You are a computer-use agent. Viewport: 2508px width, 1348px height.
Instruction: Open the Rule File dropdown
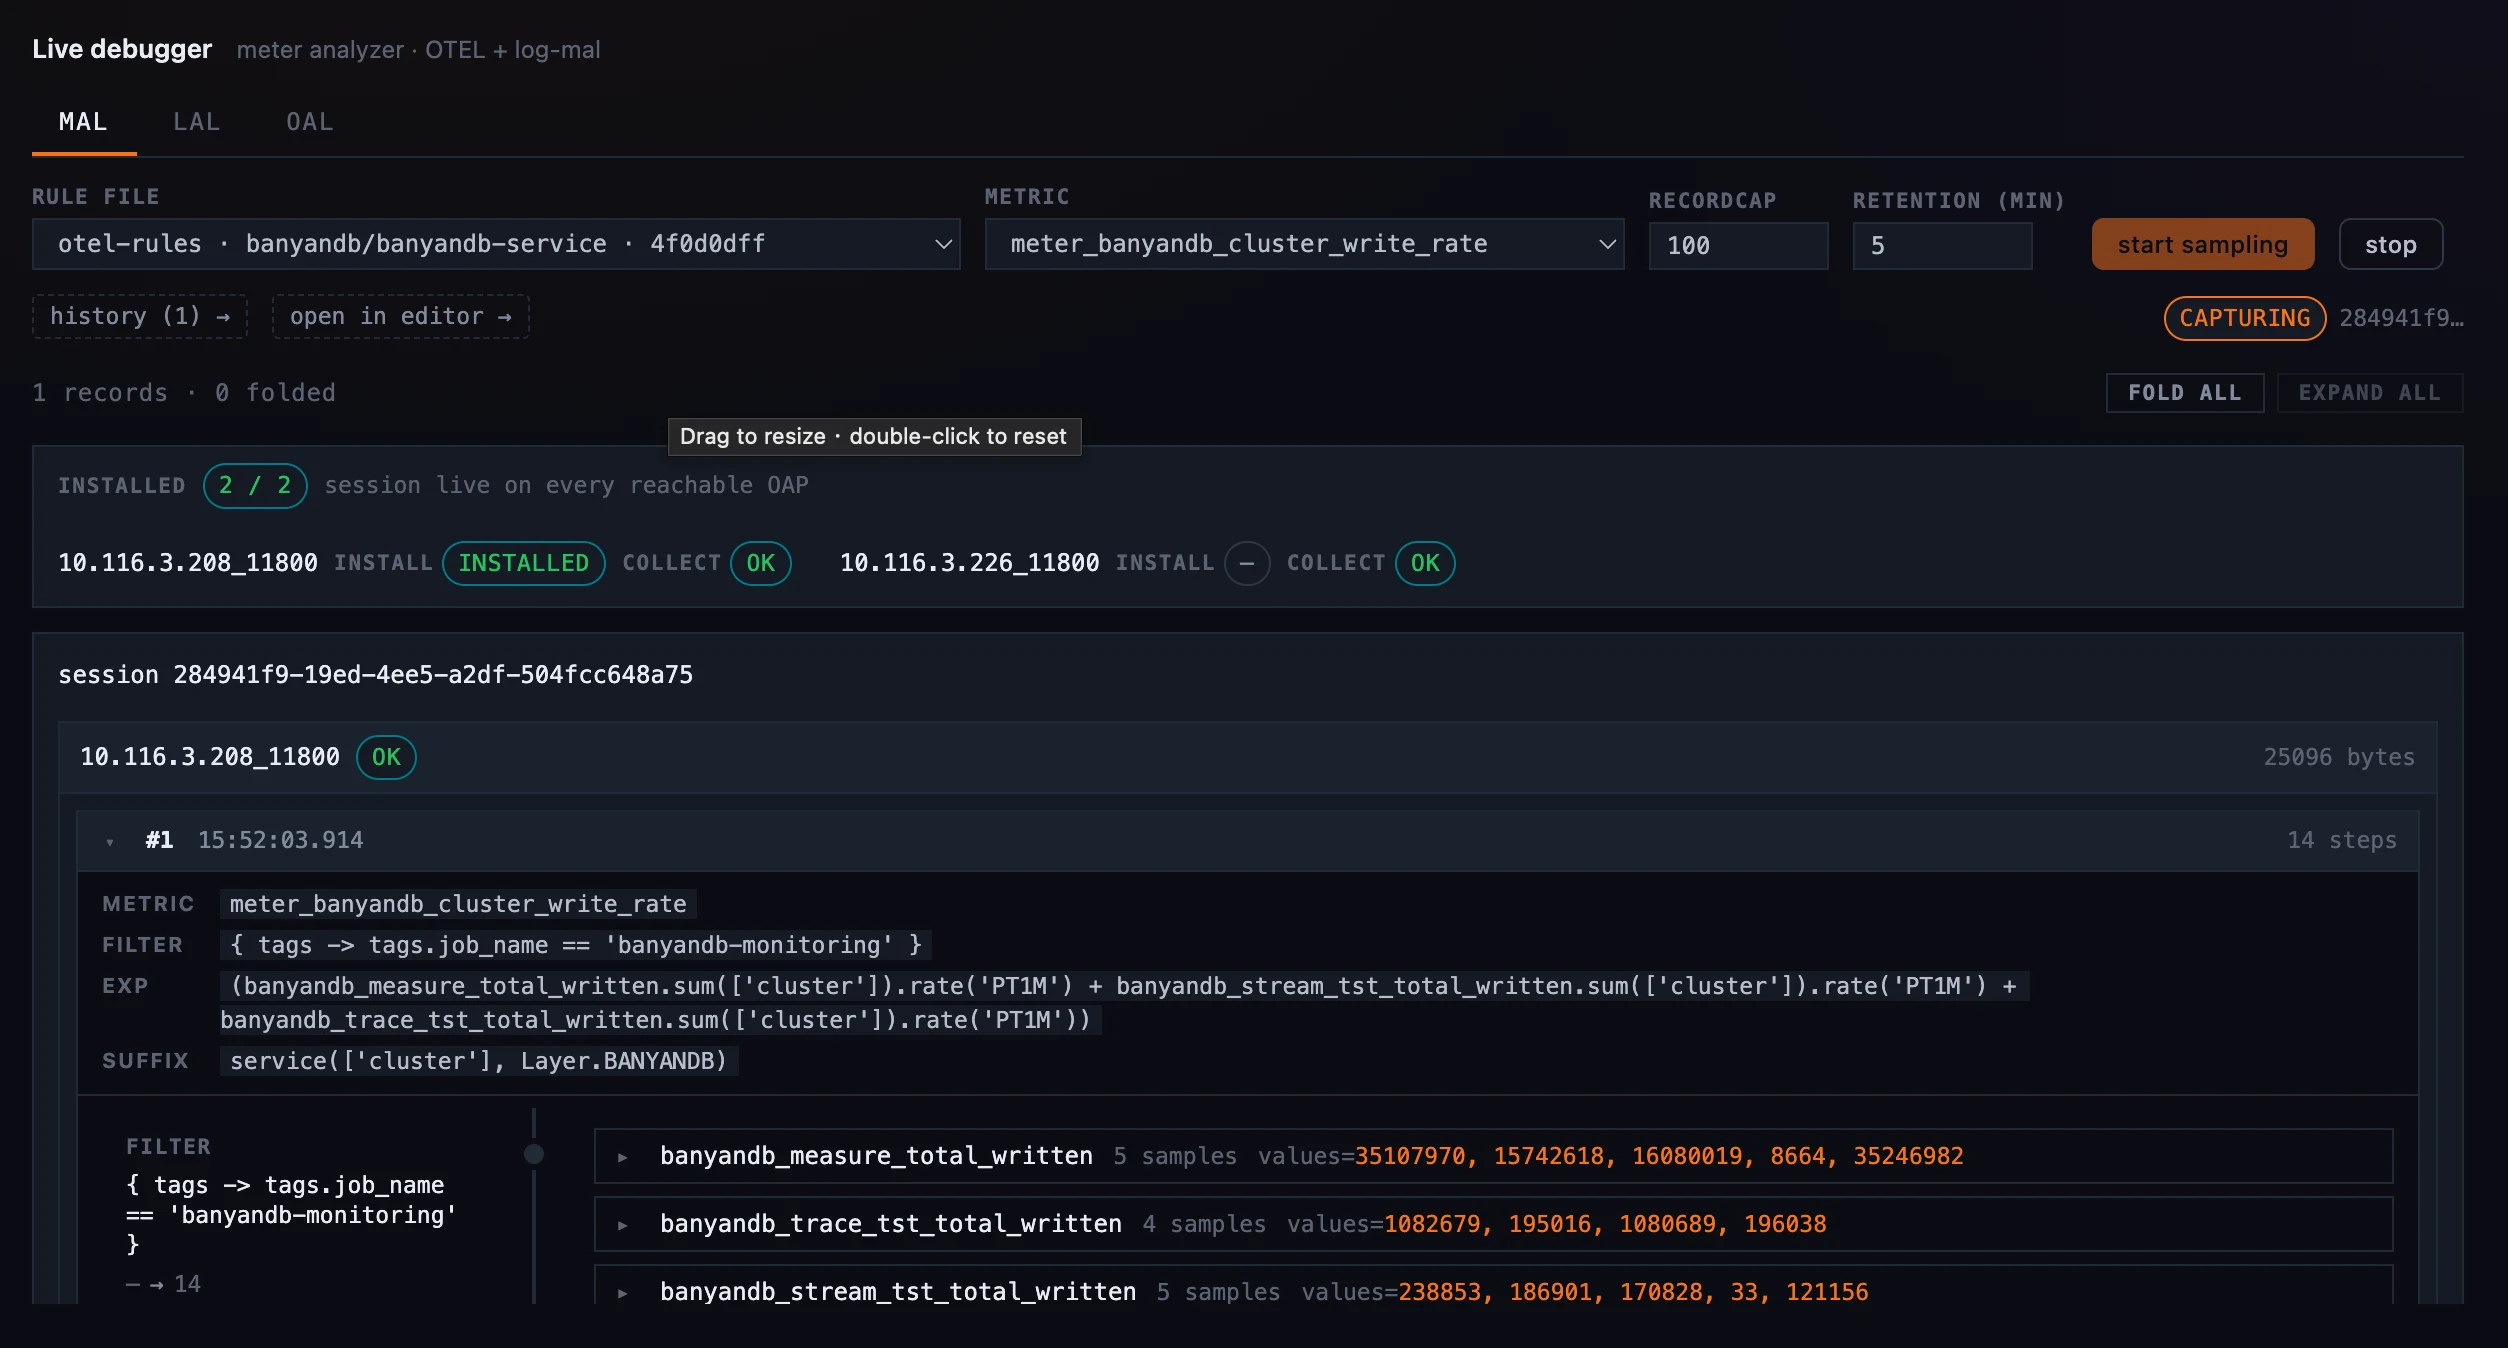point(496,244)
